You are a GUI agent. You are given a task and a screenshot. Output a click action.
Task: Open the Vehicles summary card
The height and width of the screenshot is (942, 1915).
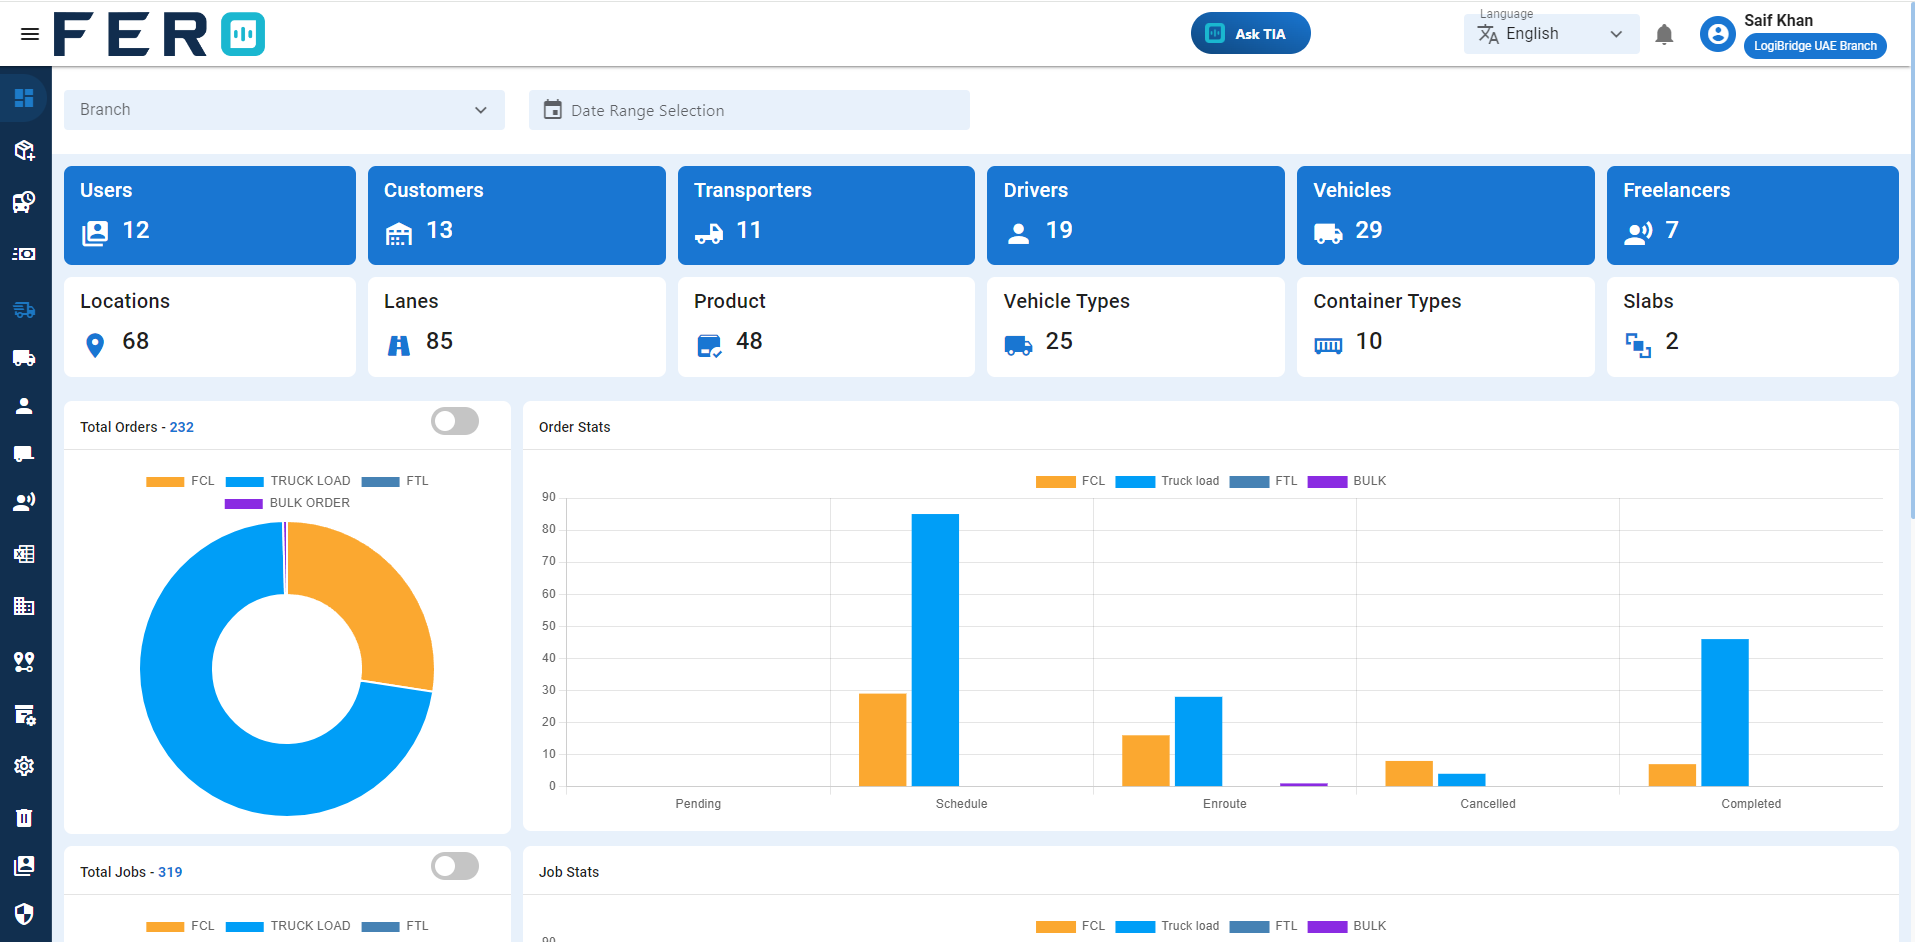(x=1445, y=215)
